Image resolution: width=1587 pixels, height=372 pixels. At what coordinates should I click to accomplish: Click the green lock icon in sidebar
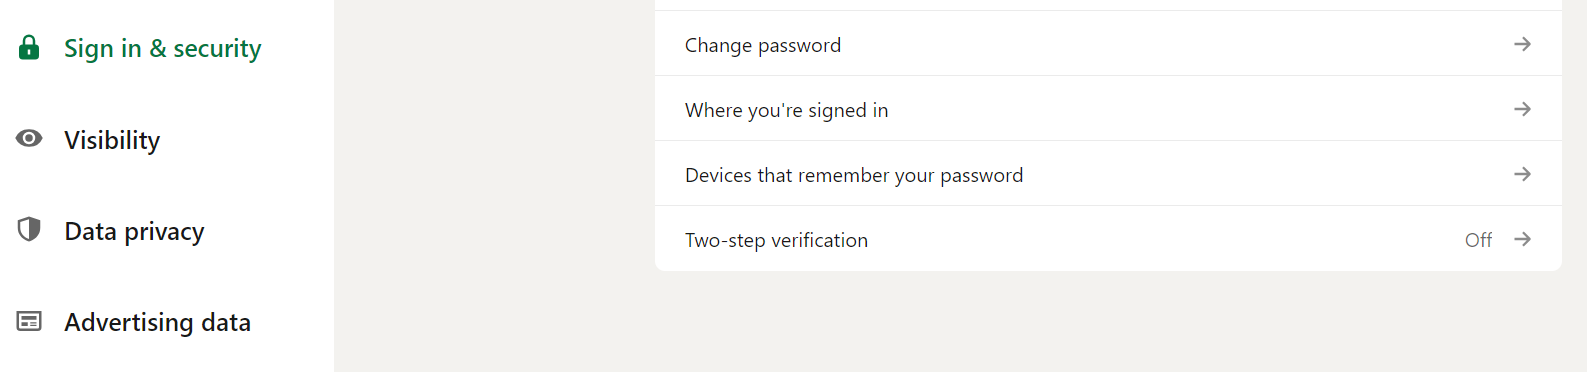pos(29,47)
